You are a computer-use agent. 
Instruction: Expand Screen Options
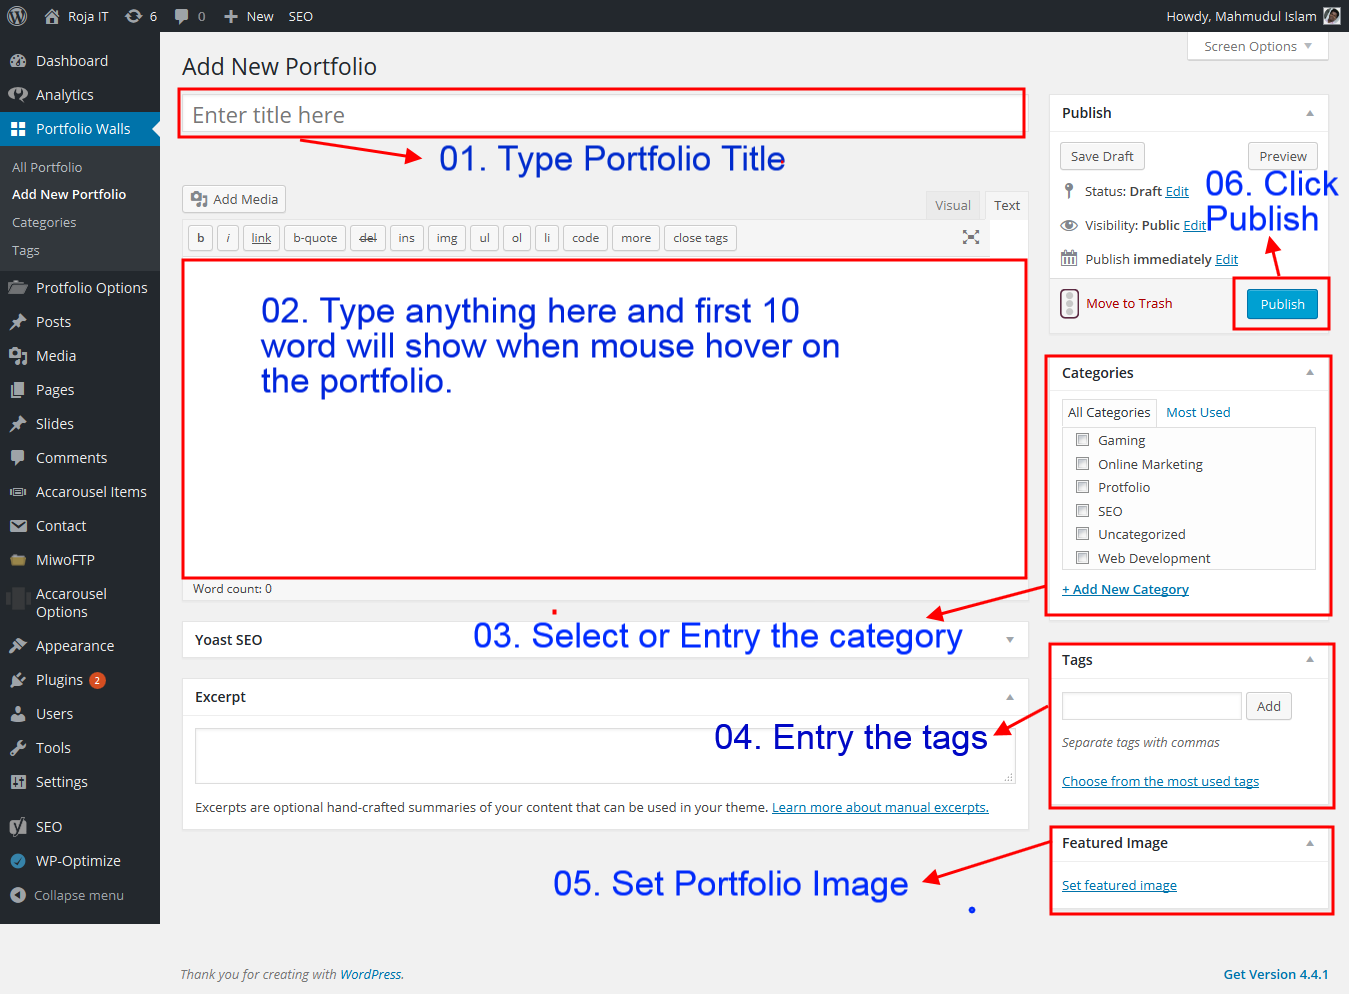[1258, 46]
